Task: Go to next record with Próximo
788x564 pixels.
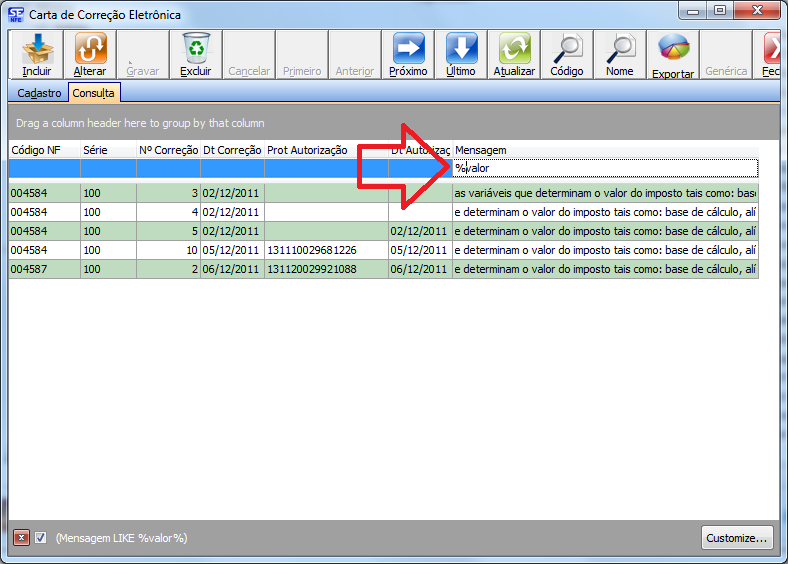Action: 408,54
